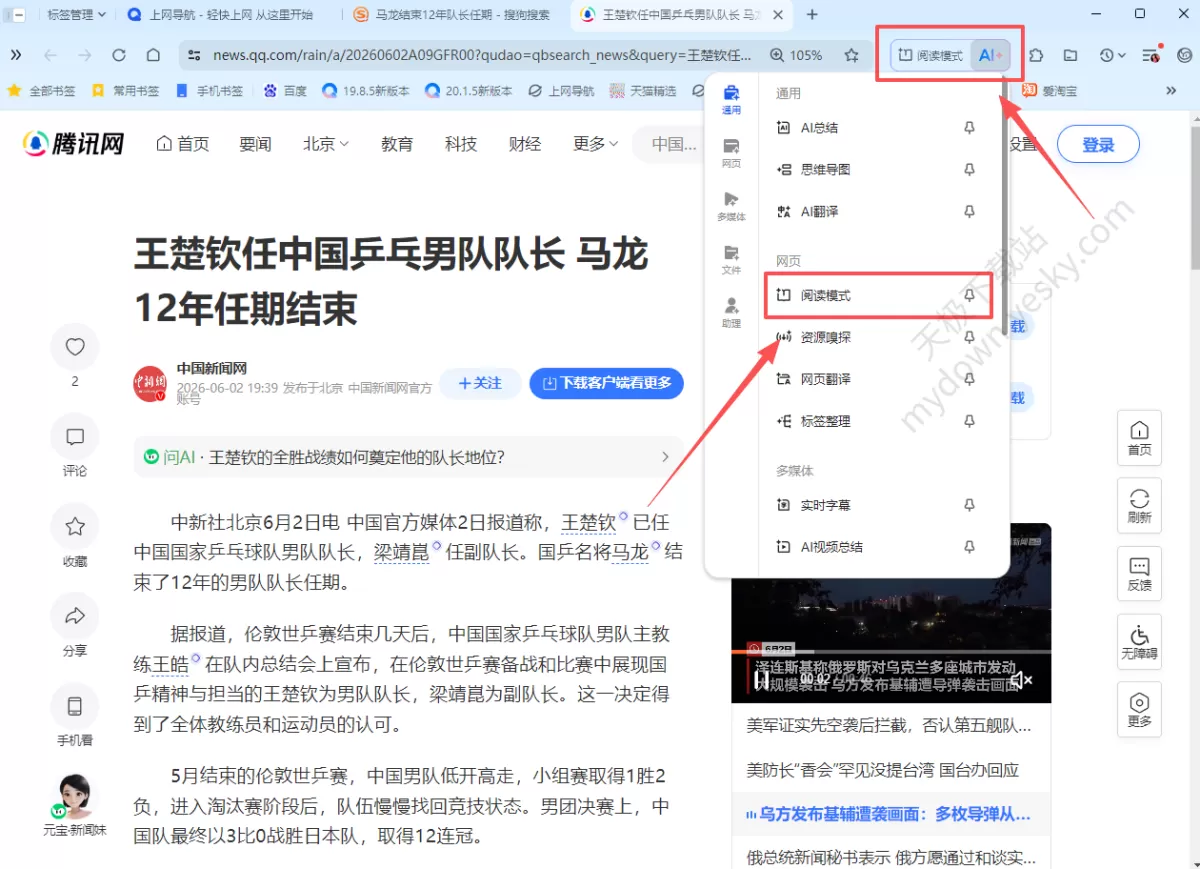Open the 王楚钦 keyword link in article
This screenshot has width=1200, height=869.
589,522
